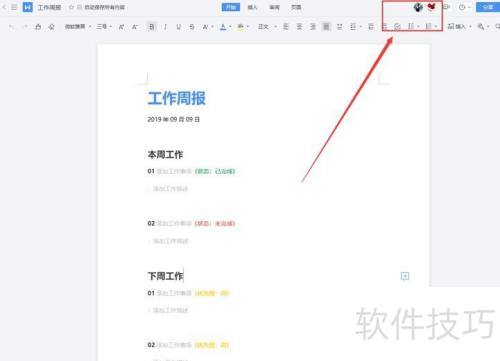The image size is (500, 361).
Task: Insert a numbered list
Action: point(429,27)
